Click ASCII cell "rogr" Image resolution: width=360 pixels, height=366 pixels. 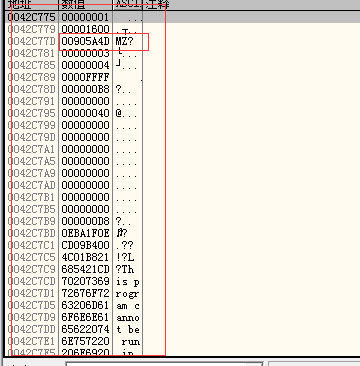[x=127, y=294]
